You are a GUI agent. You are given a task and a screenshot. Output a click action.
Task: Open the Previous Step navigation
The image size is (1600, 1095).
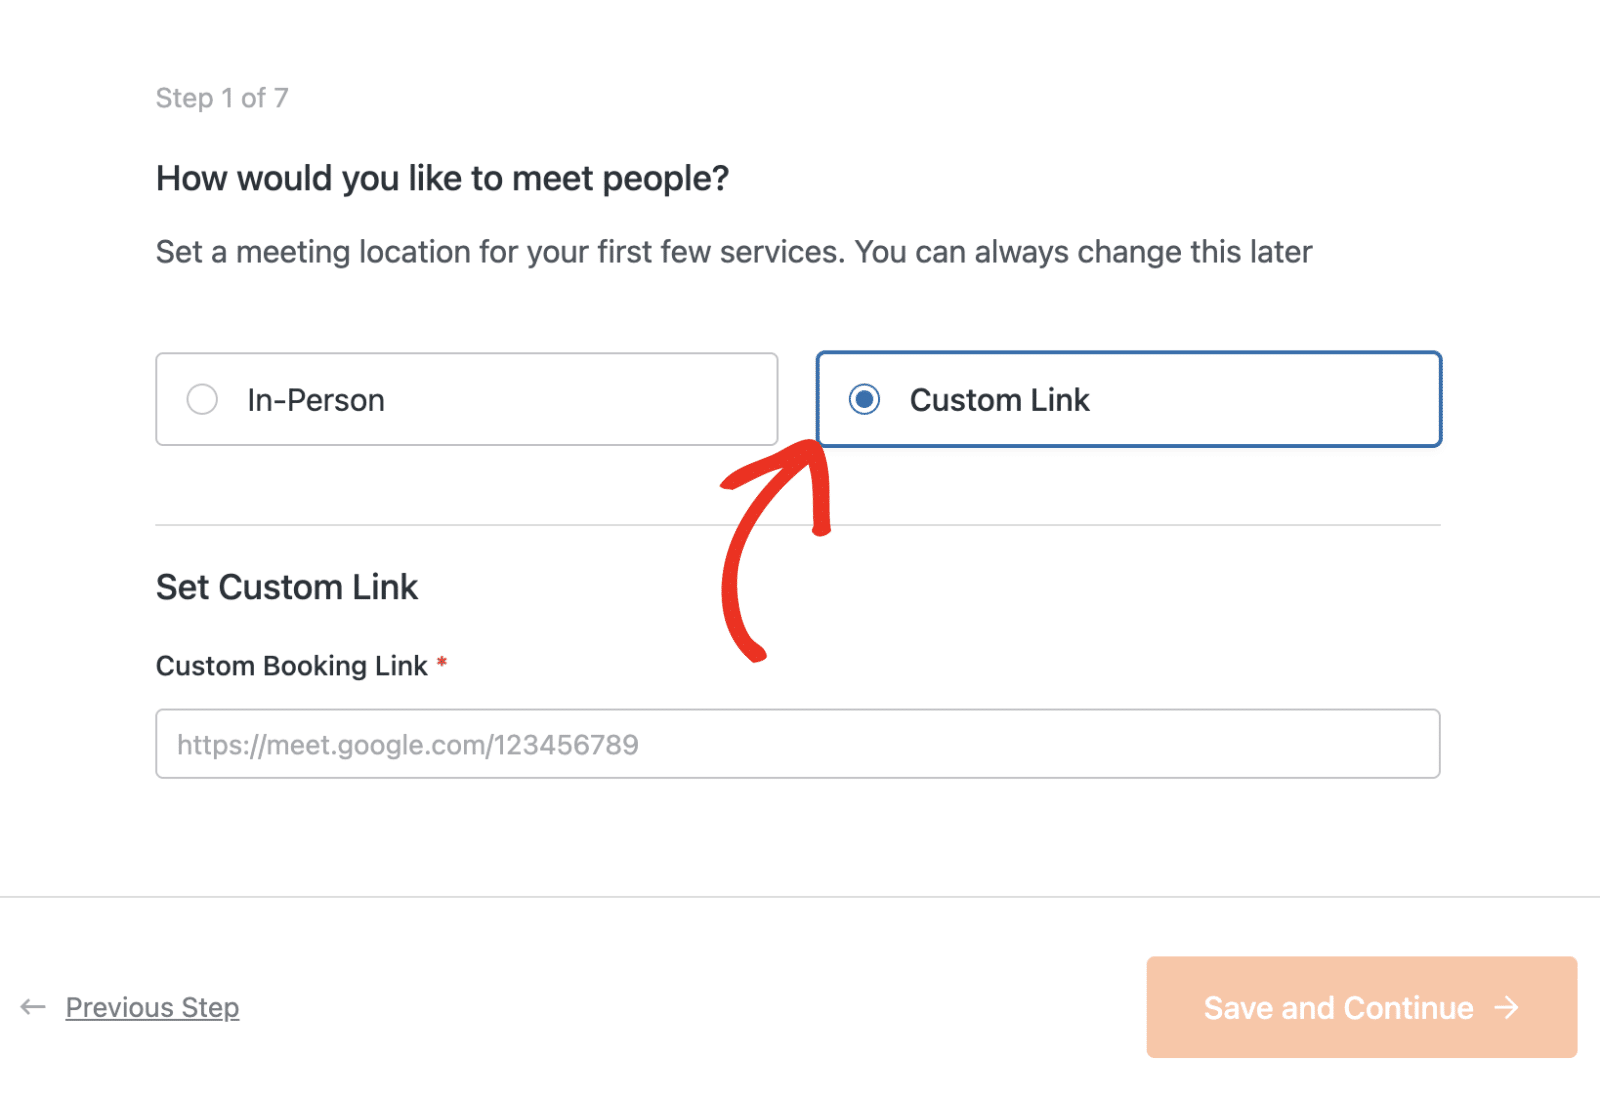point(151,1007)
